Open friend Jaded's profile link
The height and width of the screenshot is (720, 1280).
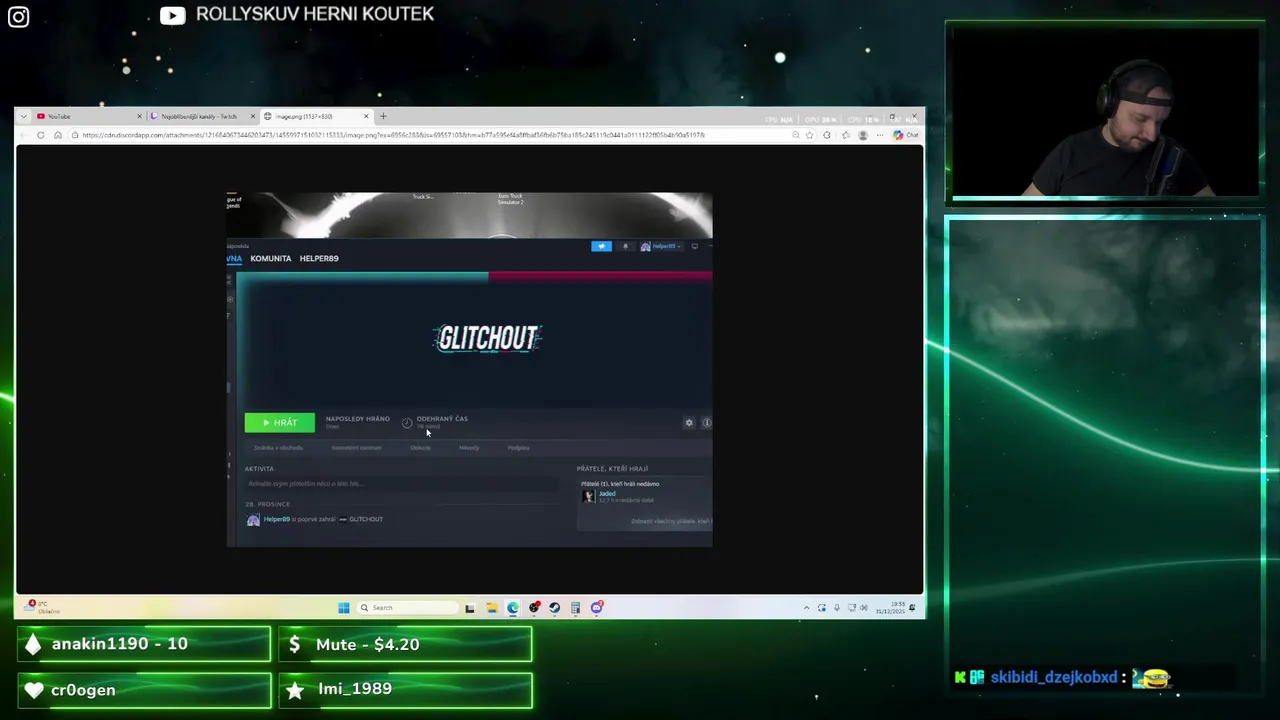pyautogui.click(x=607, y=493)
